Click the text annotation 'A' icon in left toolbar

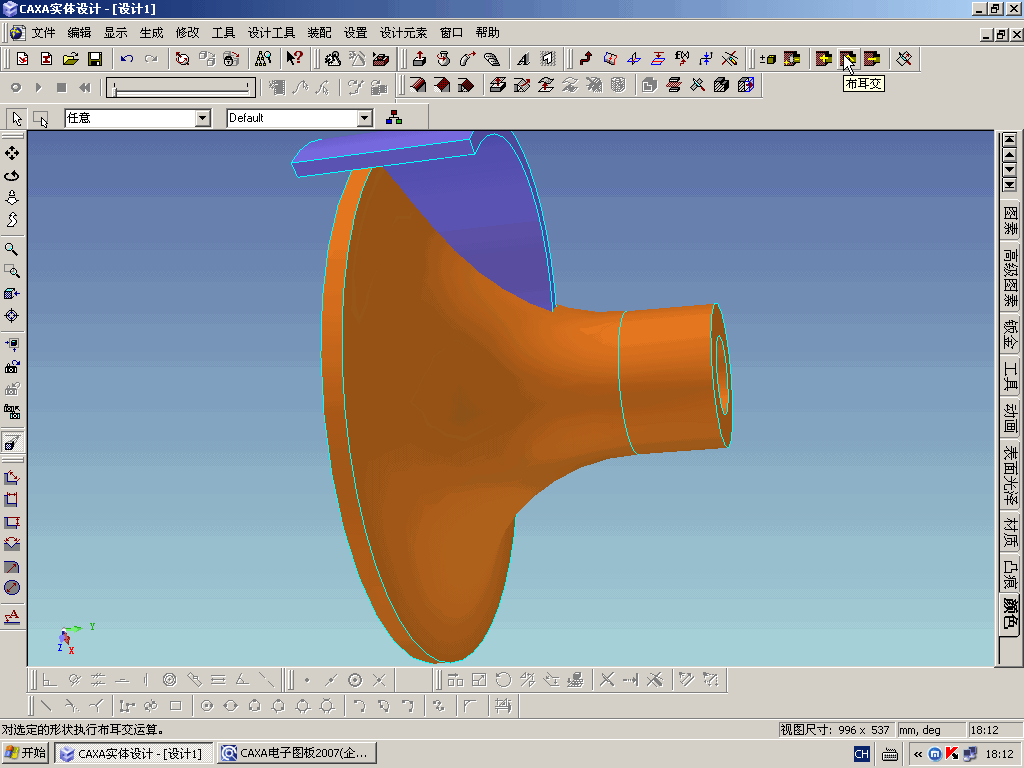coord(12,616)
